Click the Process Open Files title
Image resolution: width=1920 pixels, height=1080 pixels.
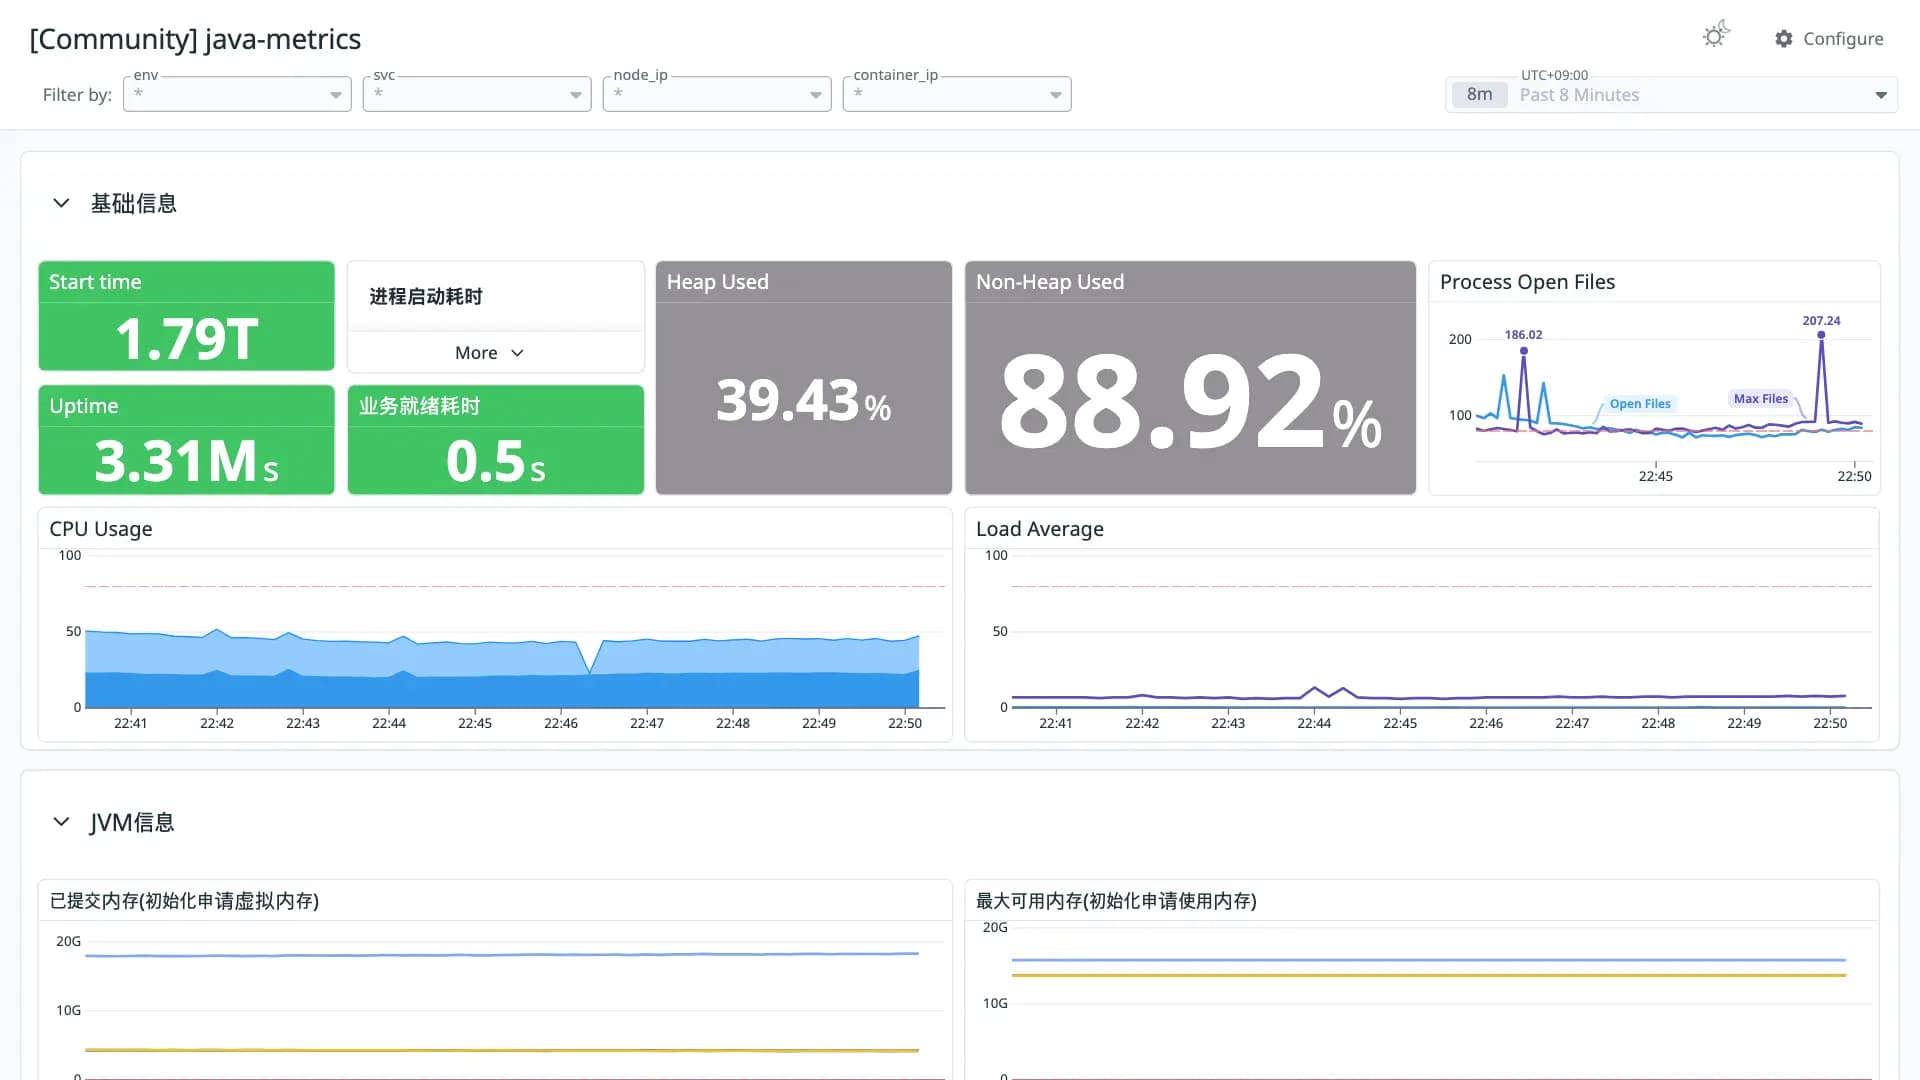(1527, 282)
